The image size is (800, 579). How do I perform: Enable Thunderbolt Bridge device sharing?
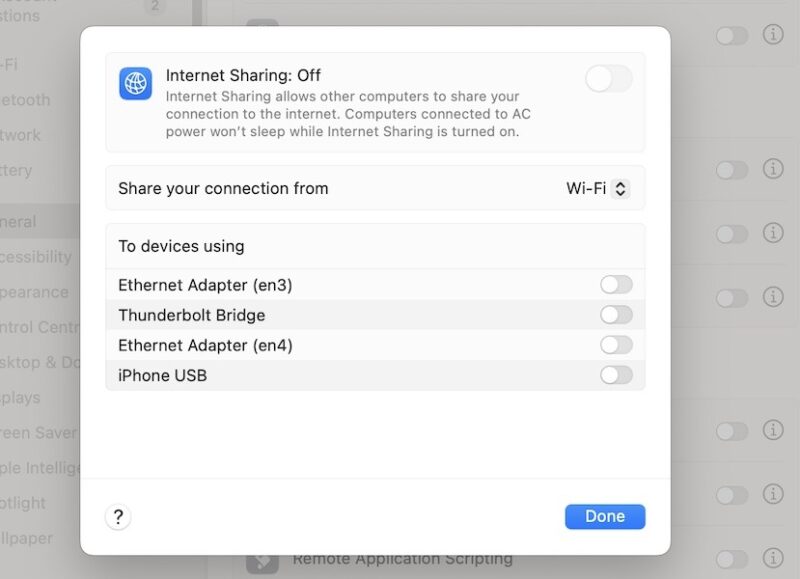tap(617, 314)
